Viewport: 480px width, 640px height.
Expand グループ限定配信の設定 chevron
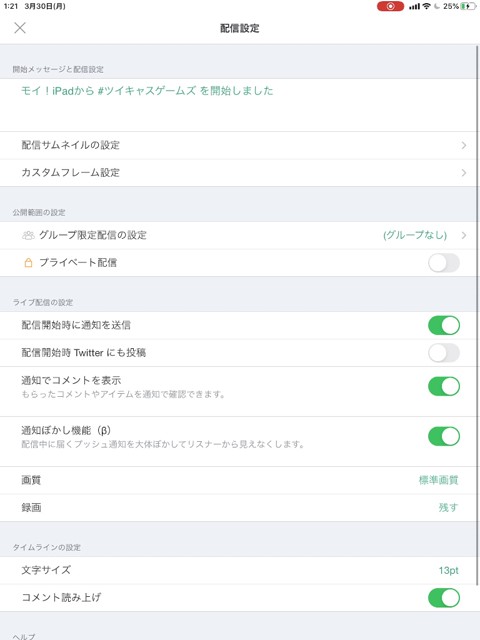(464, 236)
